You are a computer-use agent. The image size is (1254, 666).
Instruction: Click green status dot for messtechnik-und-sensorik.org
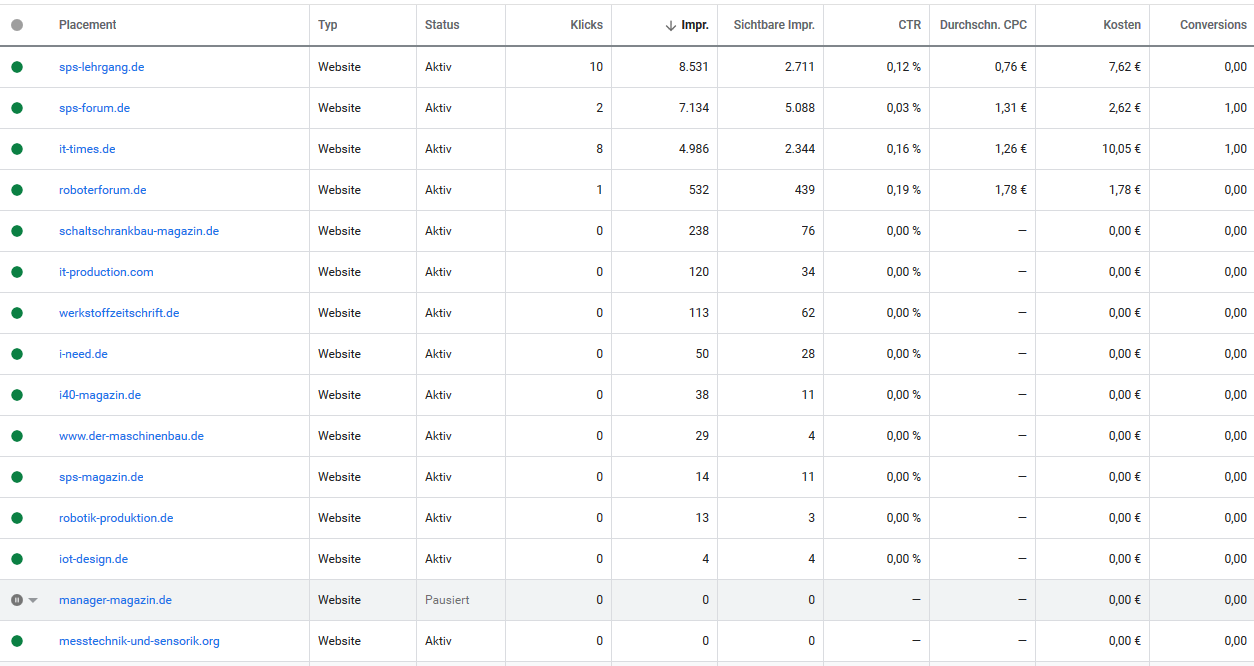coord(17,641)
